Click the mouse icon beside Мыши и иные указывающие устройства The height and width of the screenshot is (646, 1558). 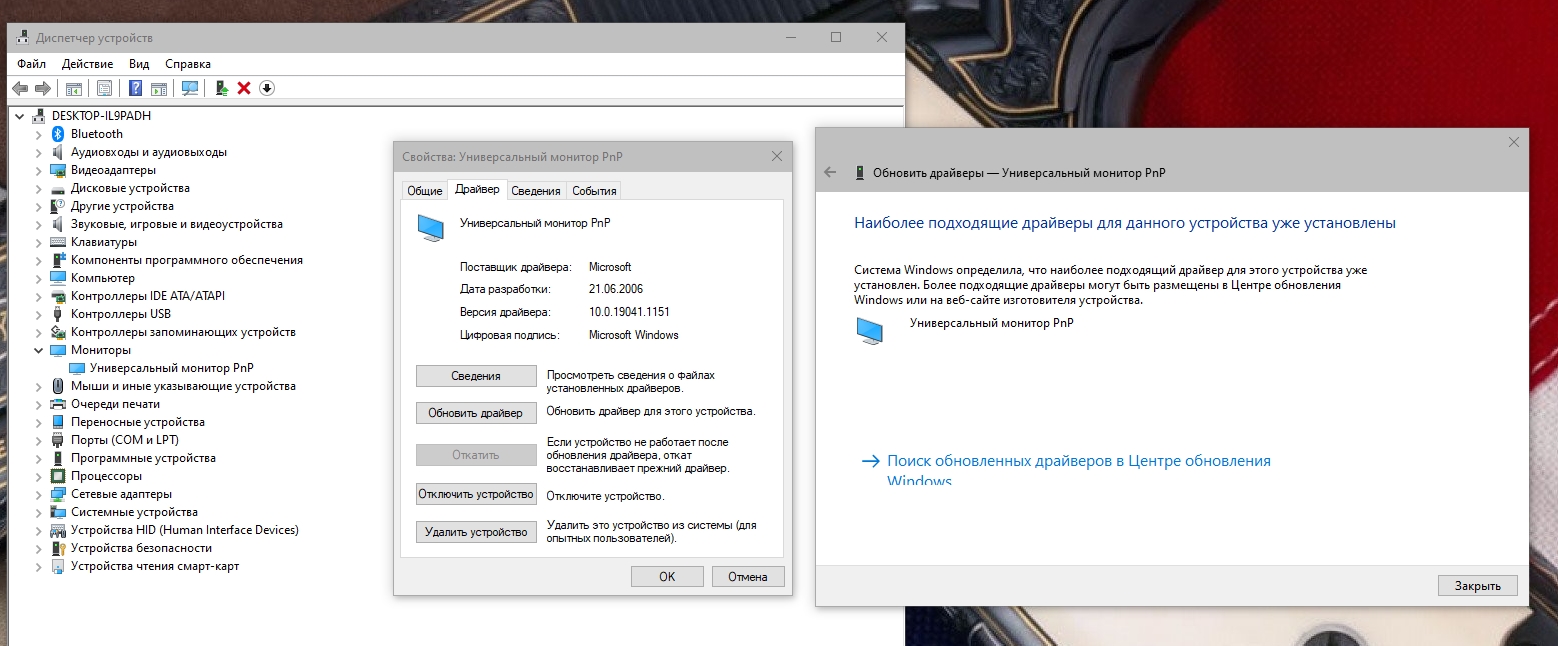pos(58,386)
